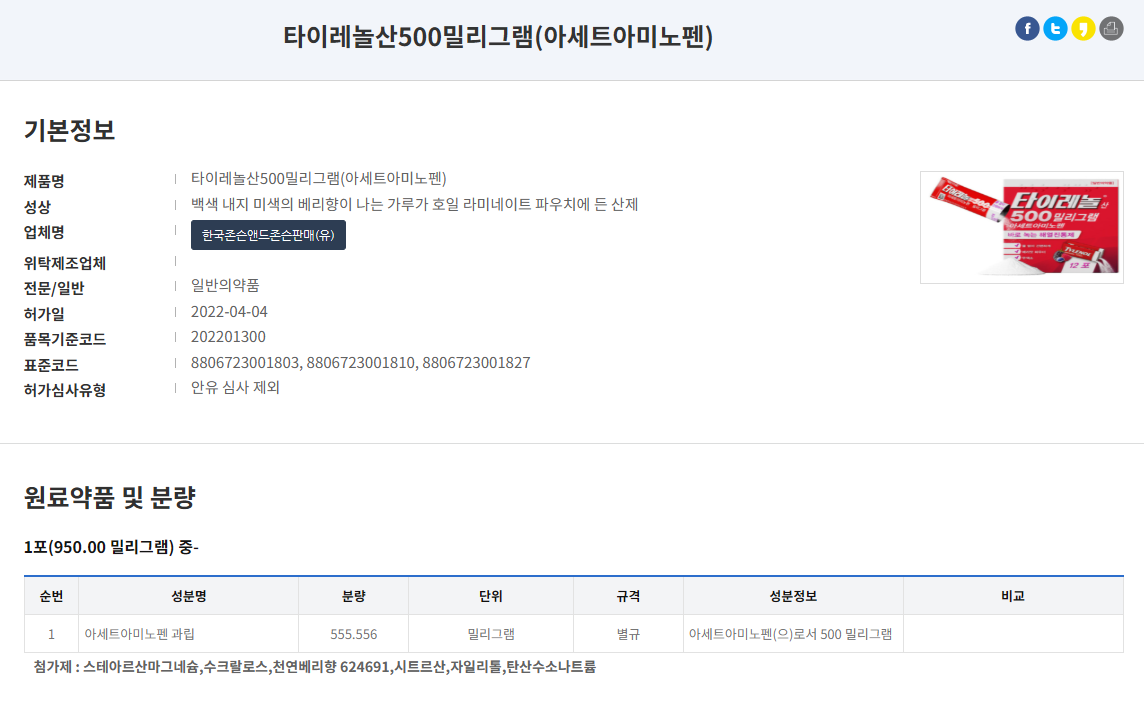Screen dimensions: 1144x705
Task: Click the 1포(950.00 밀리그램) 중- text
Action: tap(111, 547)
